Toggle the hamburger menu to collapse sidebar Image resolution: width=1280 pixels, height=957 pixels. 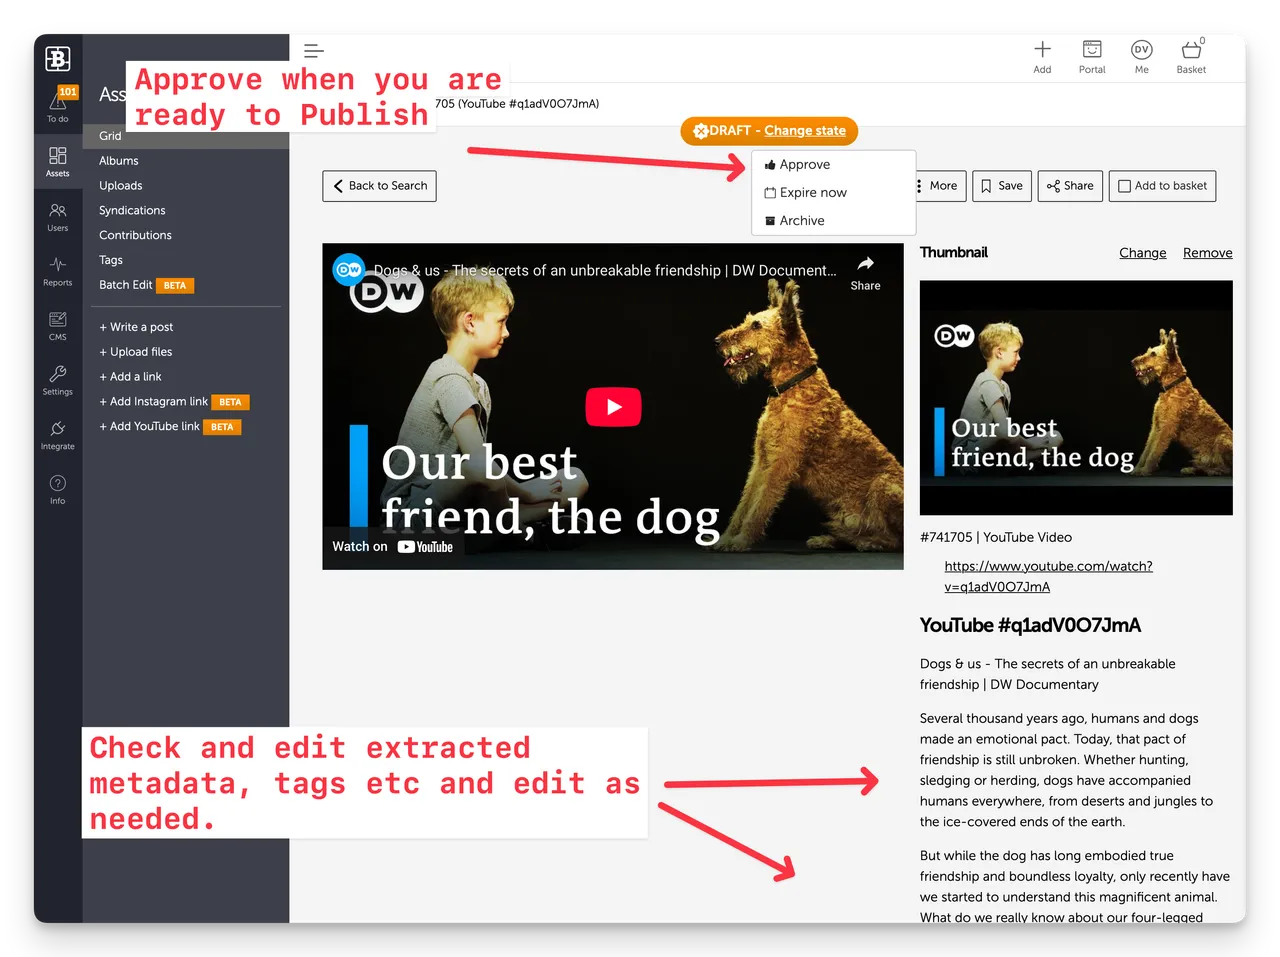click(314, 51)
